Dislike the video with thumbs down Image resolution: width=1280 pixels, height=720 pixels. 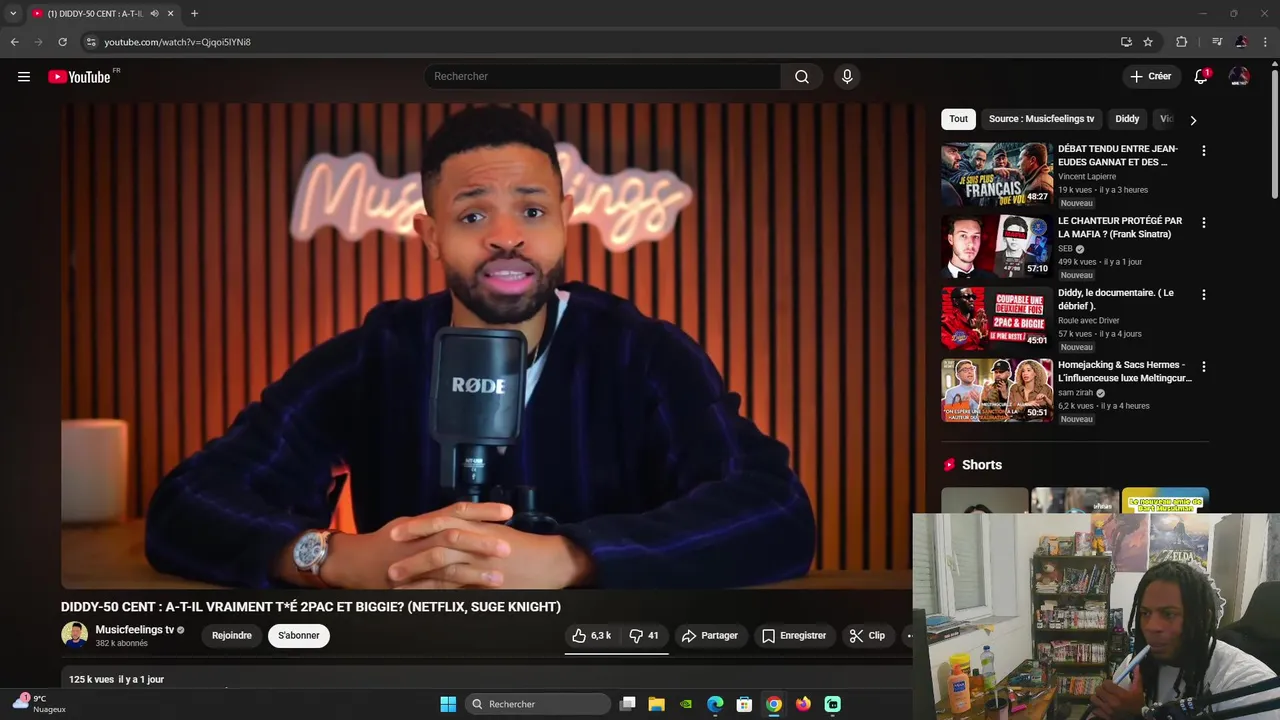pyautogui.click(x=643, y=636)
